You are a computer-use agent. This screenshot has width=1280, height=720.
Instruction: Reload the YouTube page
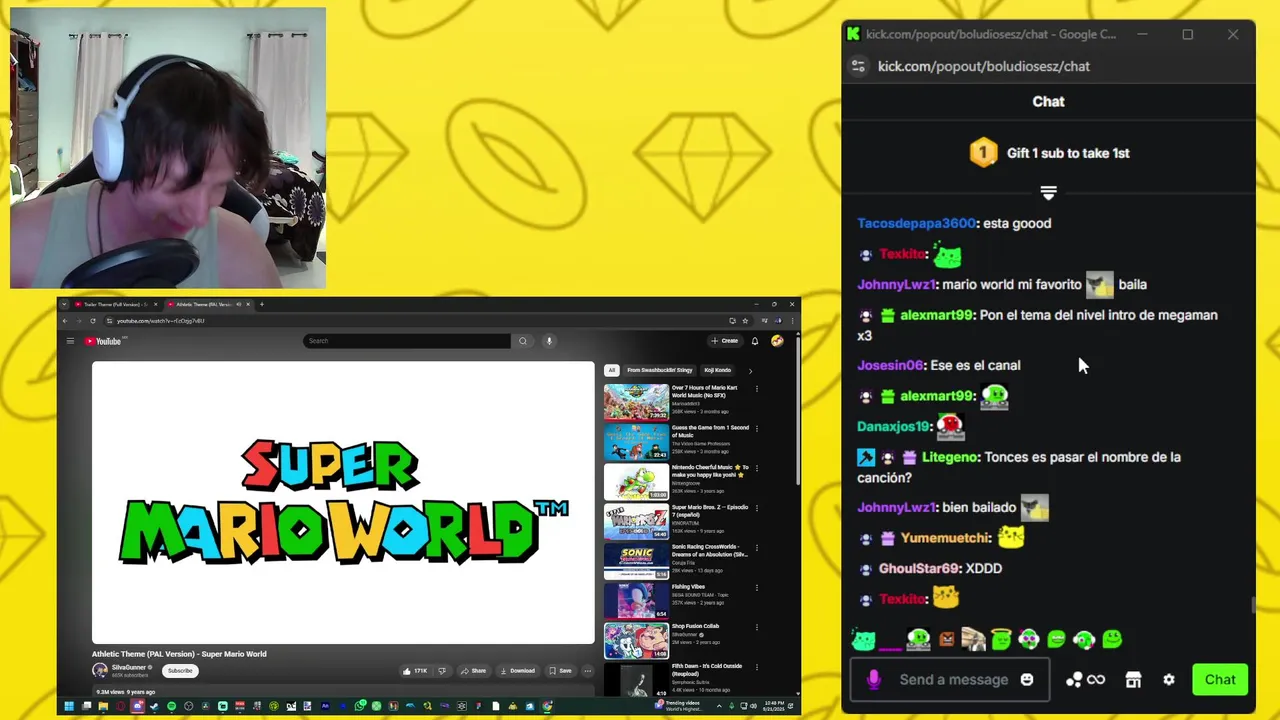click(x=93, y=321)
